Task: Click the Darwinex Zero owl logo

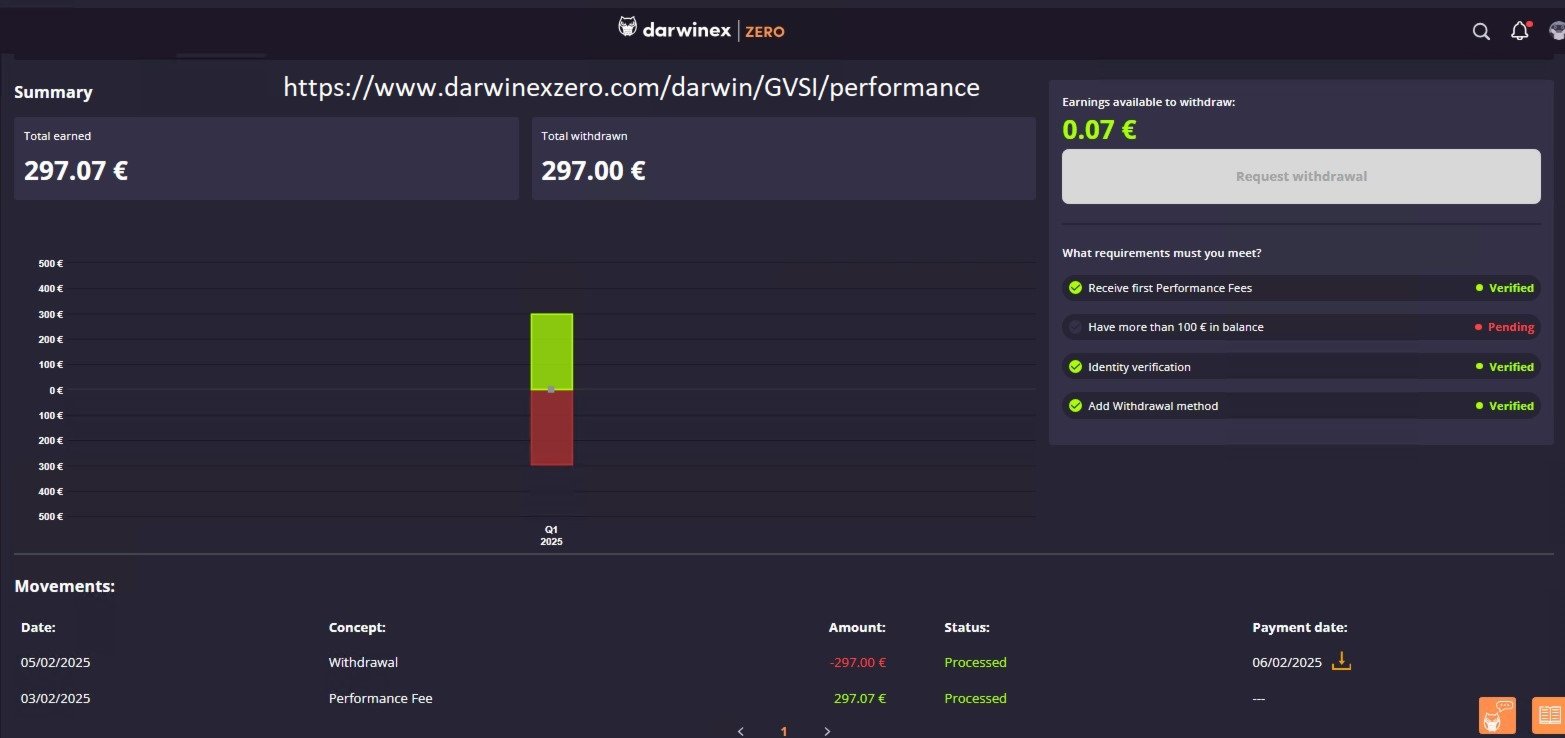Action: [x=628, y=28]
